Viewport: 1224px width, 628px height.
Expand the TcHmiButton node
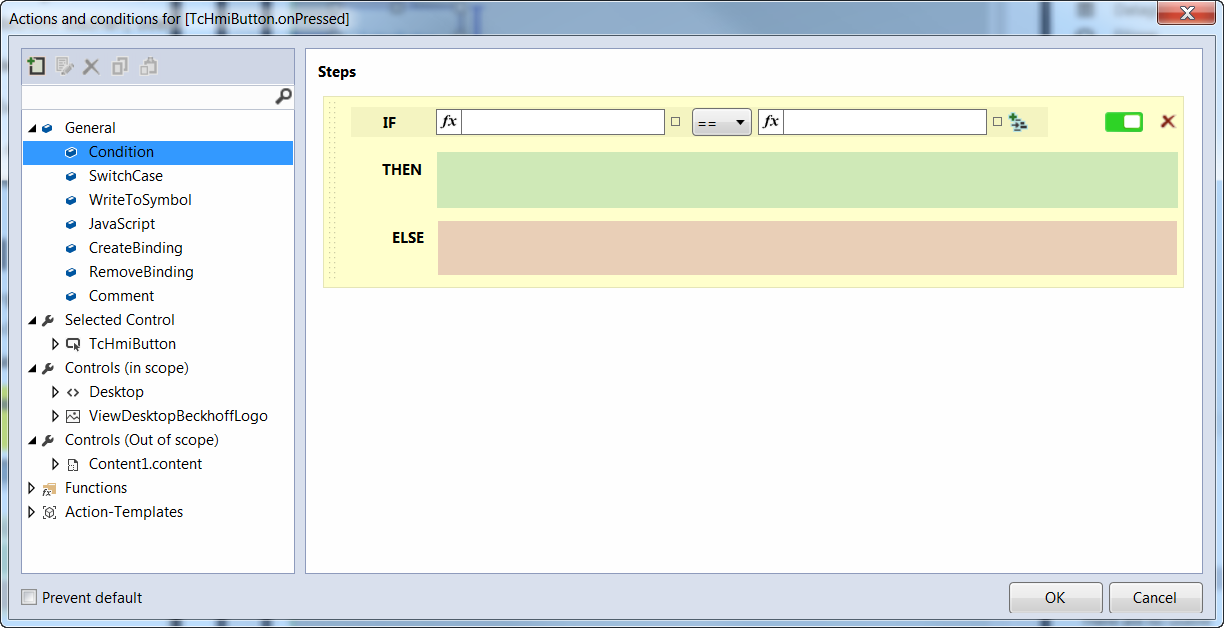(56, 344)
